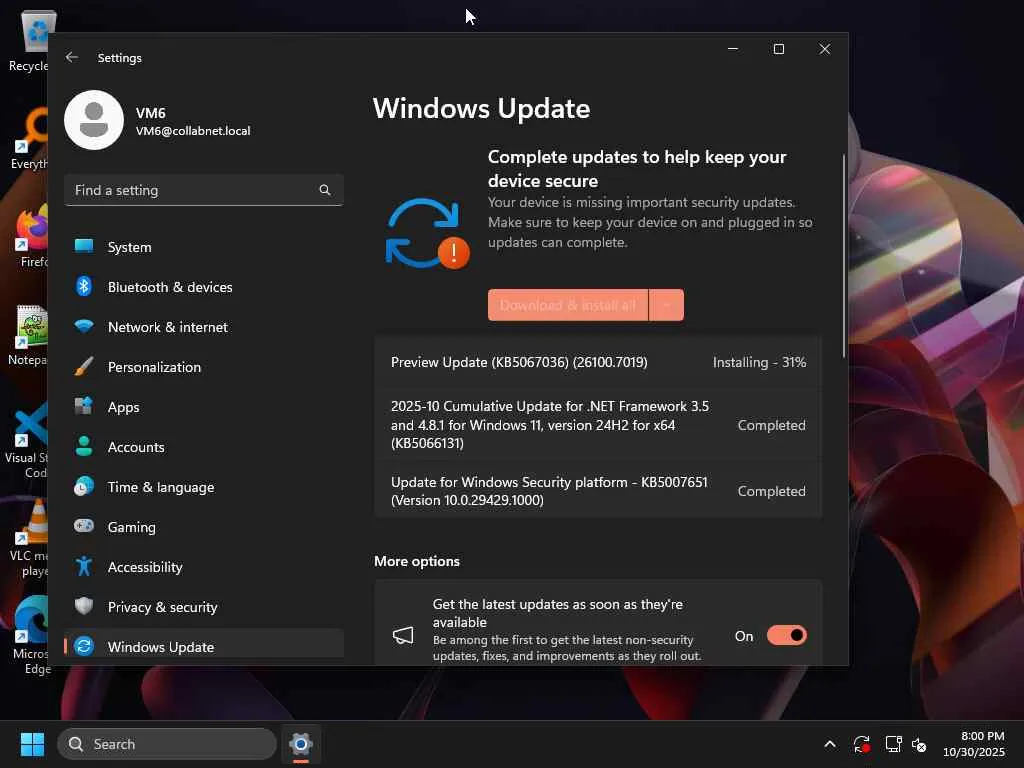Select the Network & internet wifi icon
Image resolution: width=1024 pixels, height=768 pixels.
(x=84, y=326)
